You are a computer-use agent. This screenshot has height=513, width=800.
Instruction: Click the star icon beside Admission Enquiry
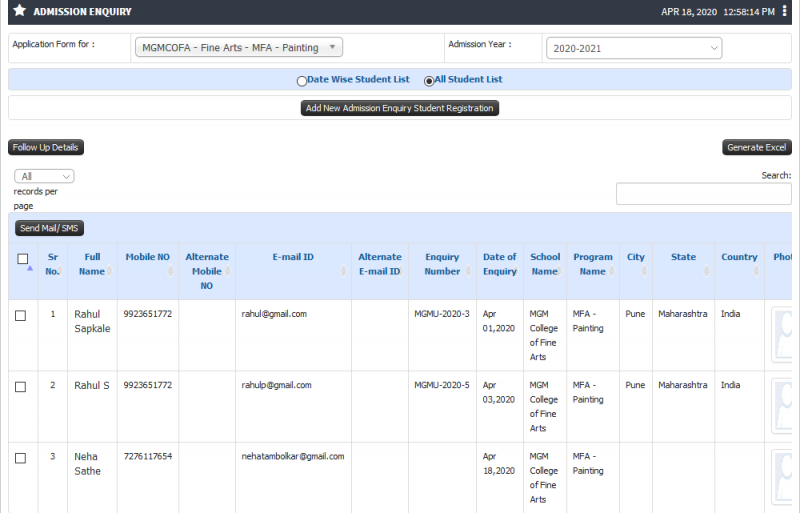click(19, 11)
